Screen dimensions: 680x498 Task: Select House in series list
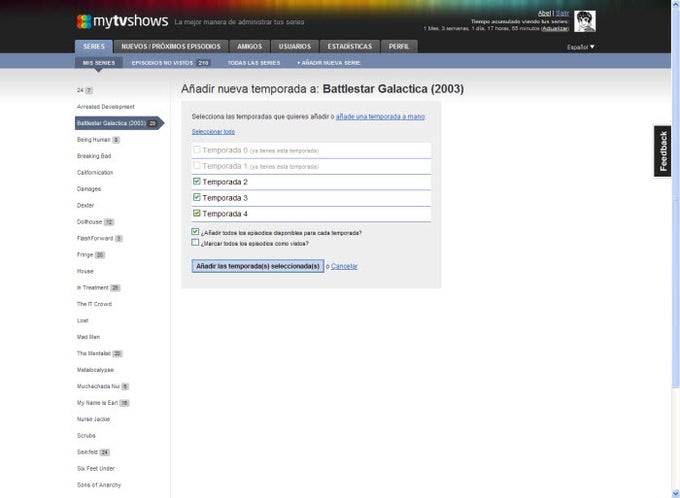coord(85,272)
